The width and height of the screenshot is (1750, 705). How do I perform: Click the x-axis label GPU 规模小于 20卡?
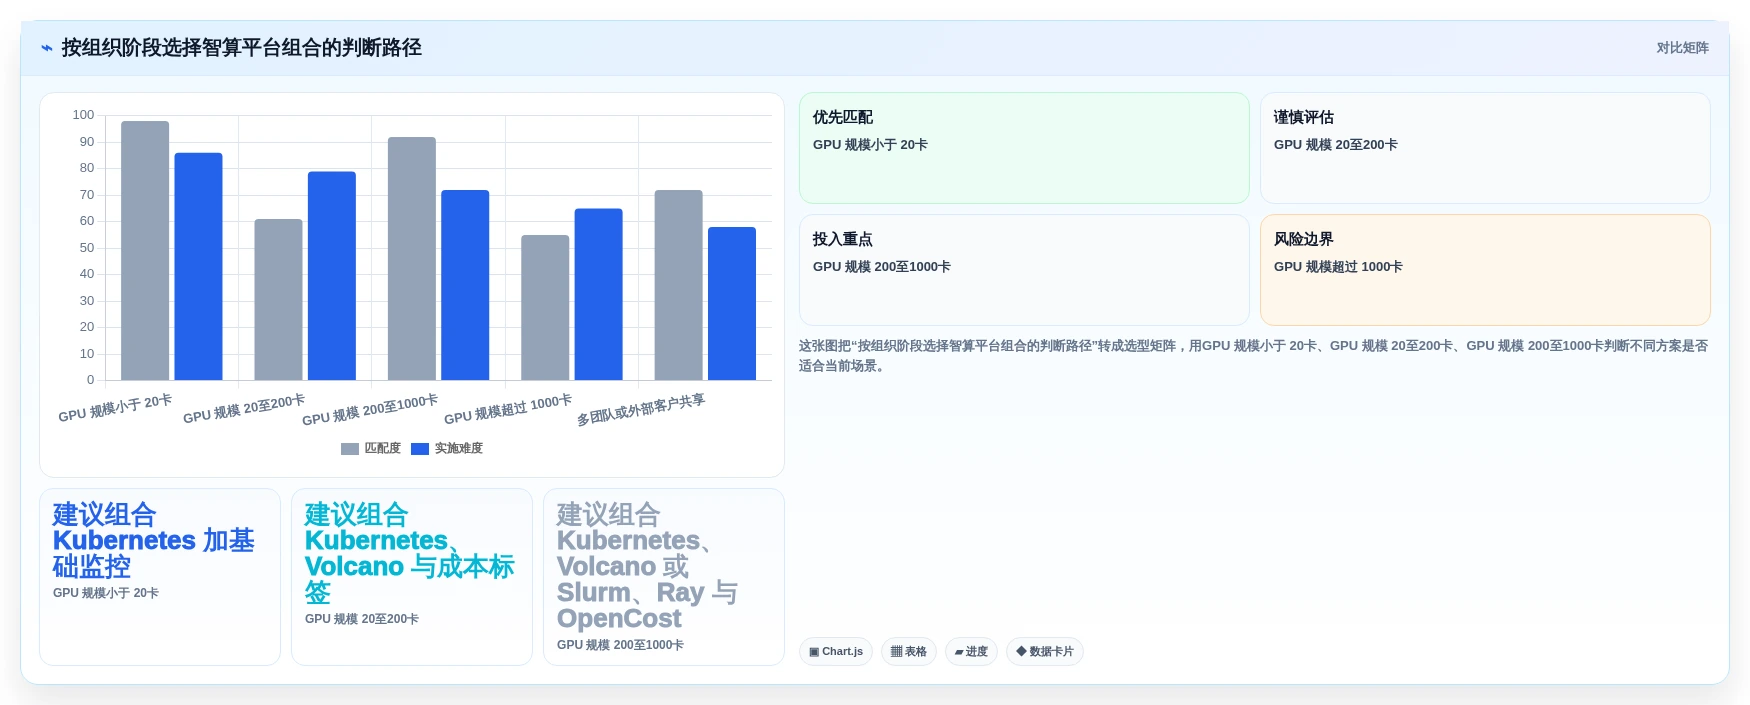tap(115, 408)
